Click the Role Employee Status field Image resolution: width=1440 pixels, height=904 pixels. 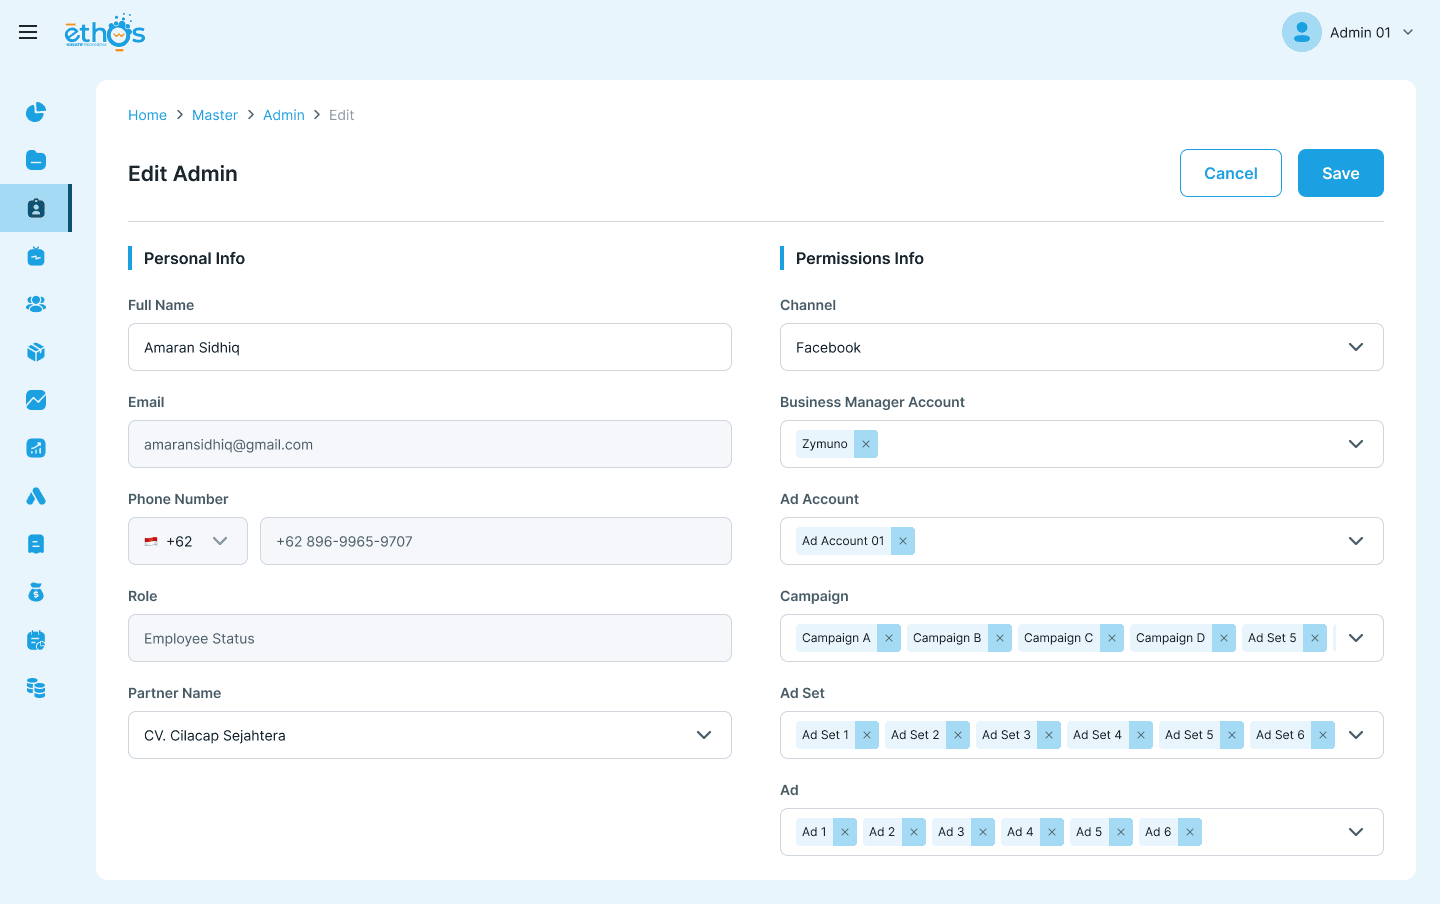pos(430,638)
